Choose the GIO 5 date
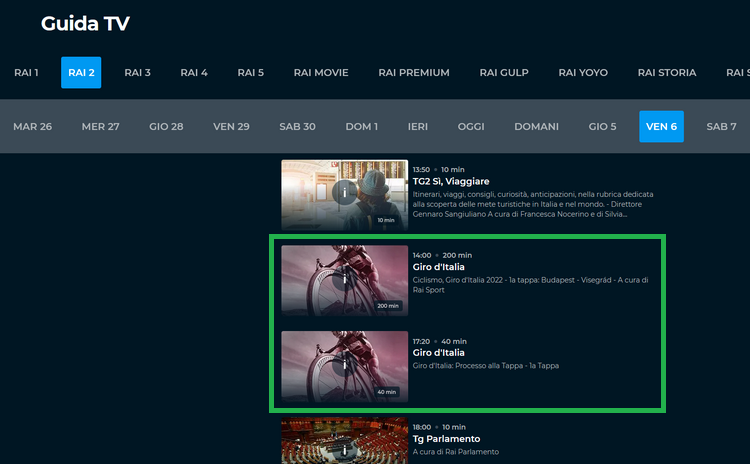Viewport: 750px width, 464px height. [x=602, y=127]
